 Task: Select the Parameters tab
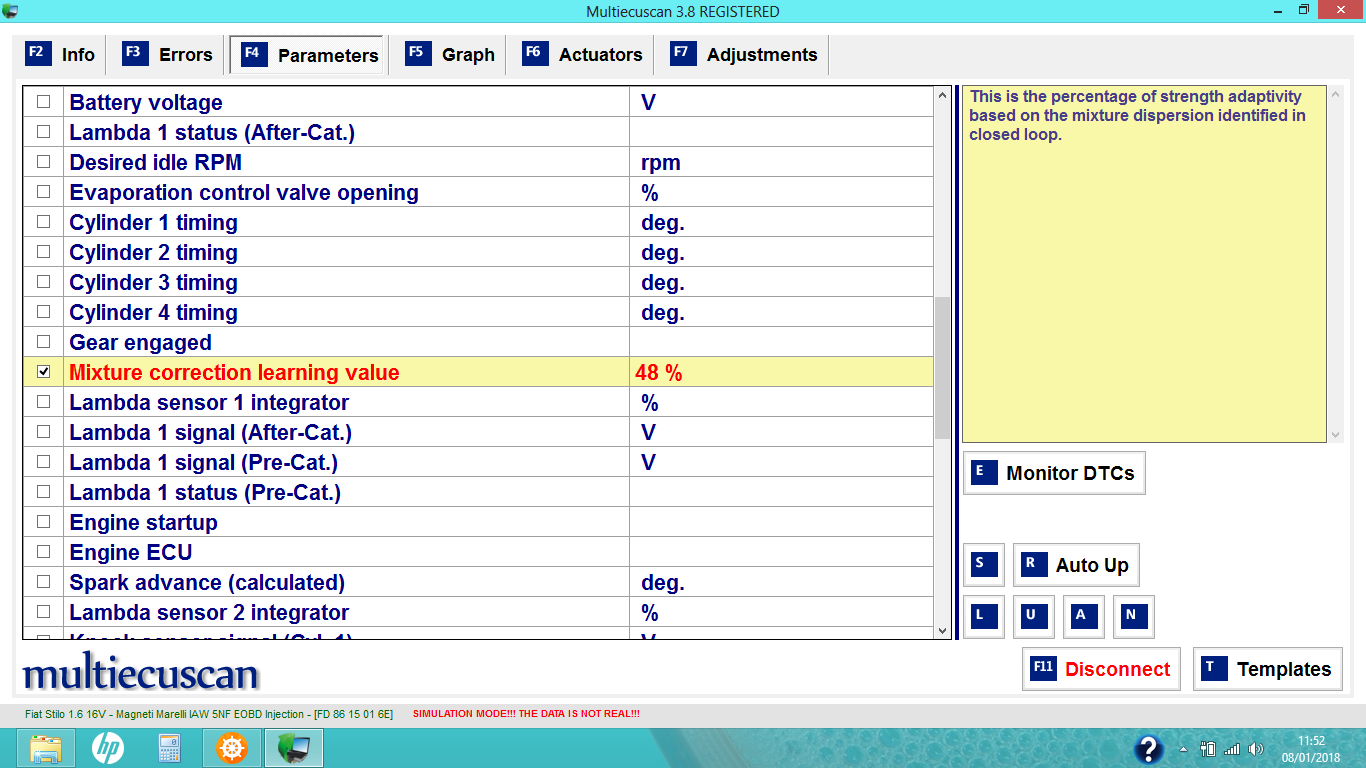[x=308, y=55]
